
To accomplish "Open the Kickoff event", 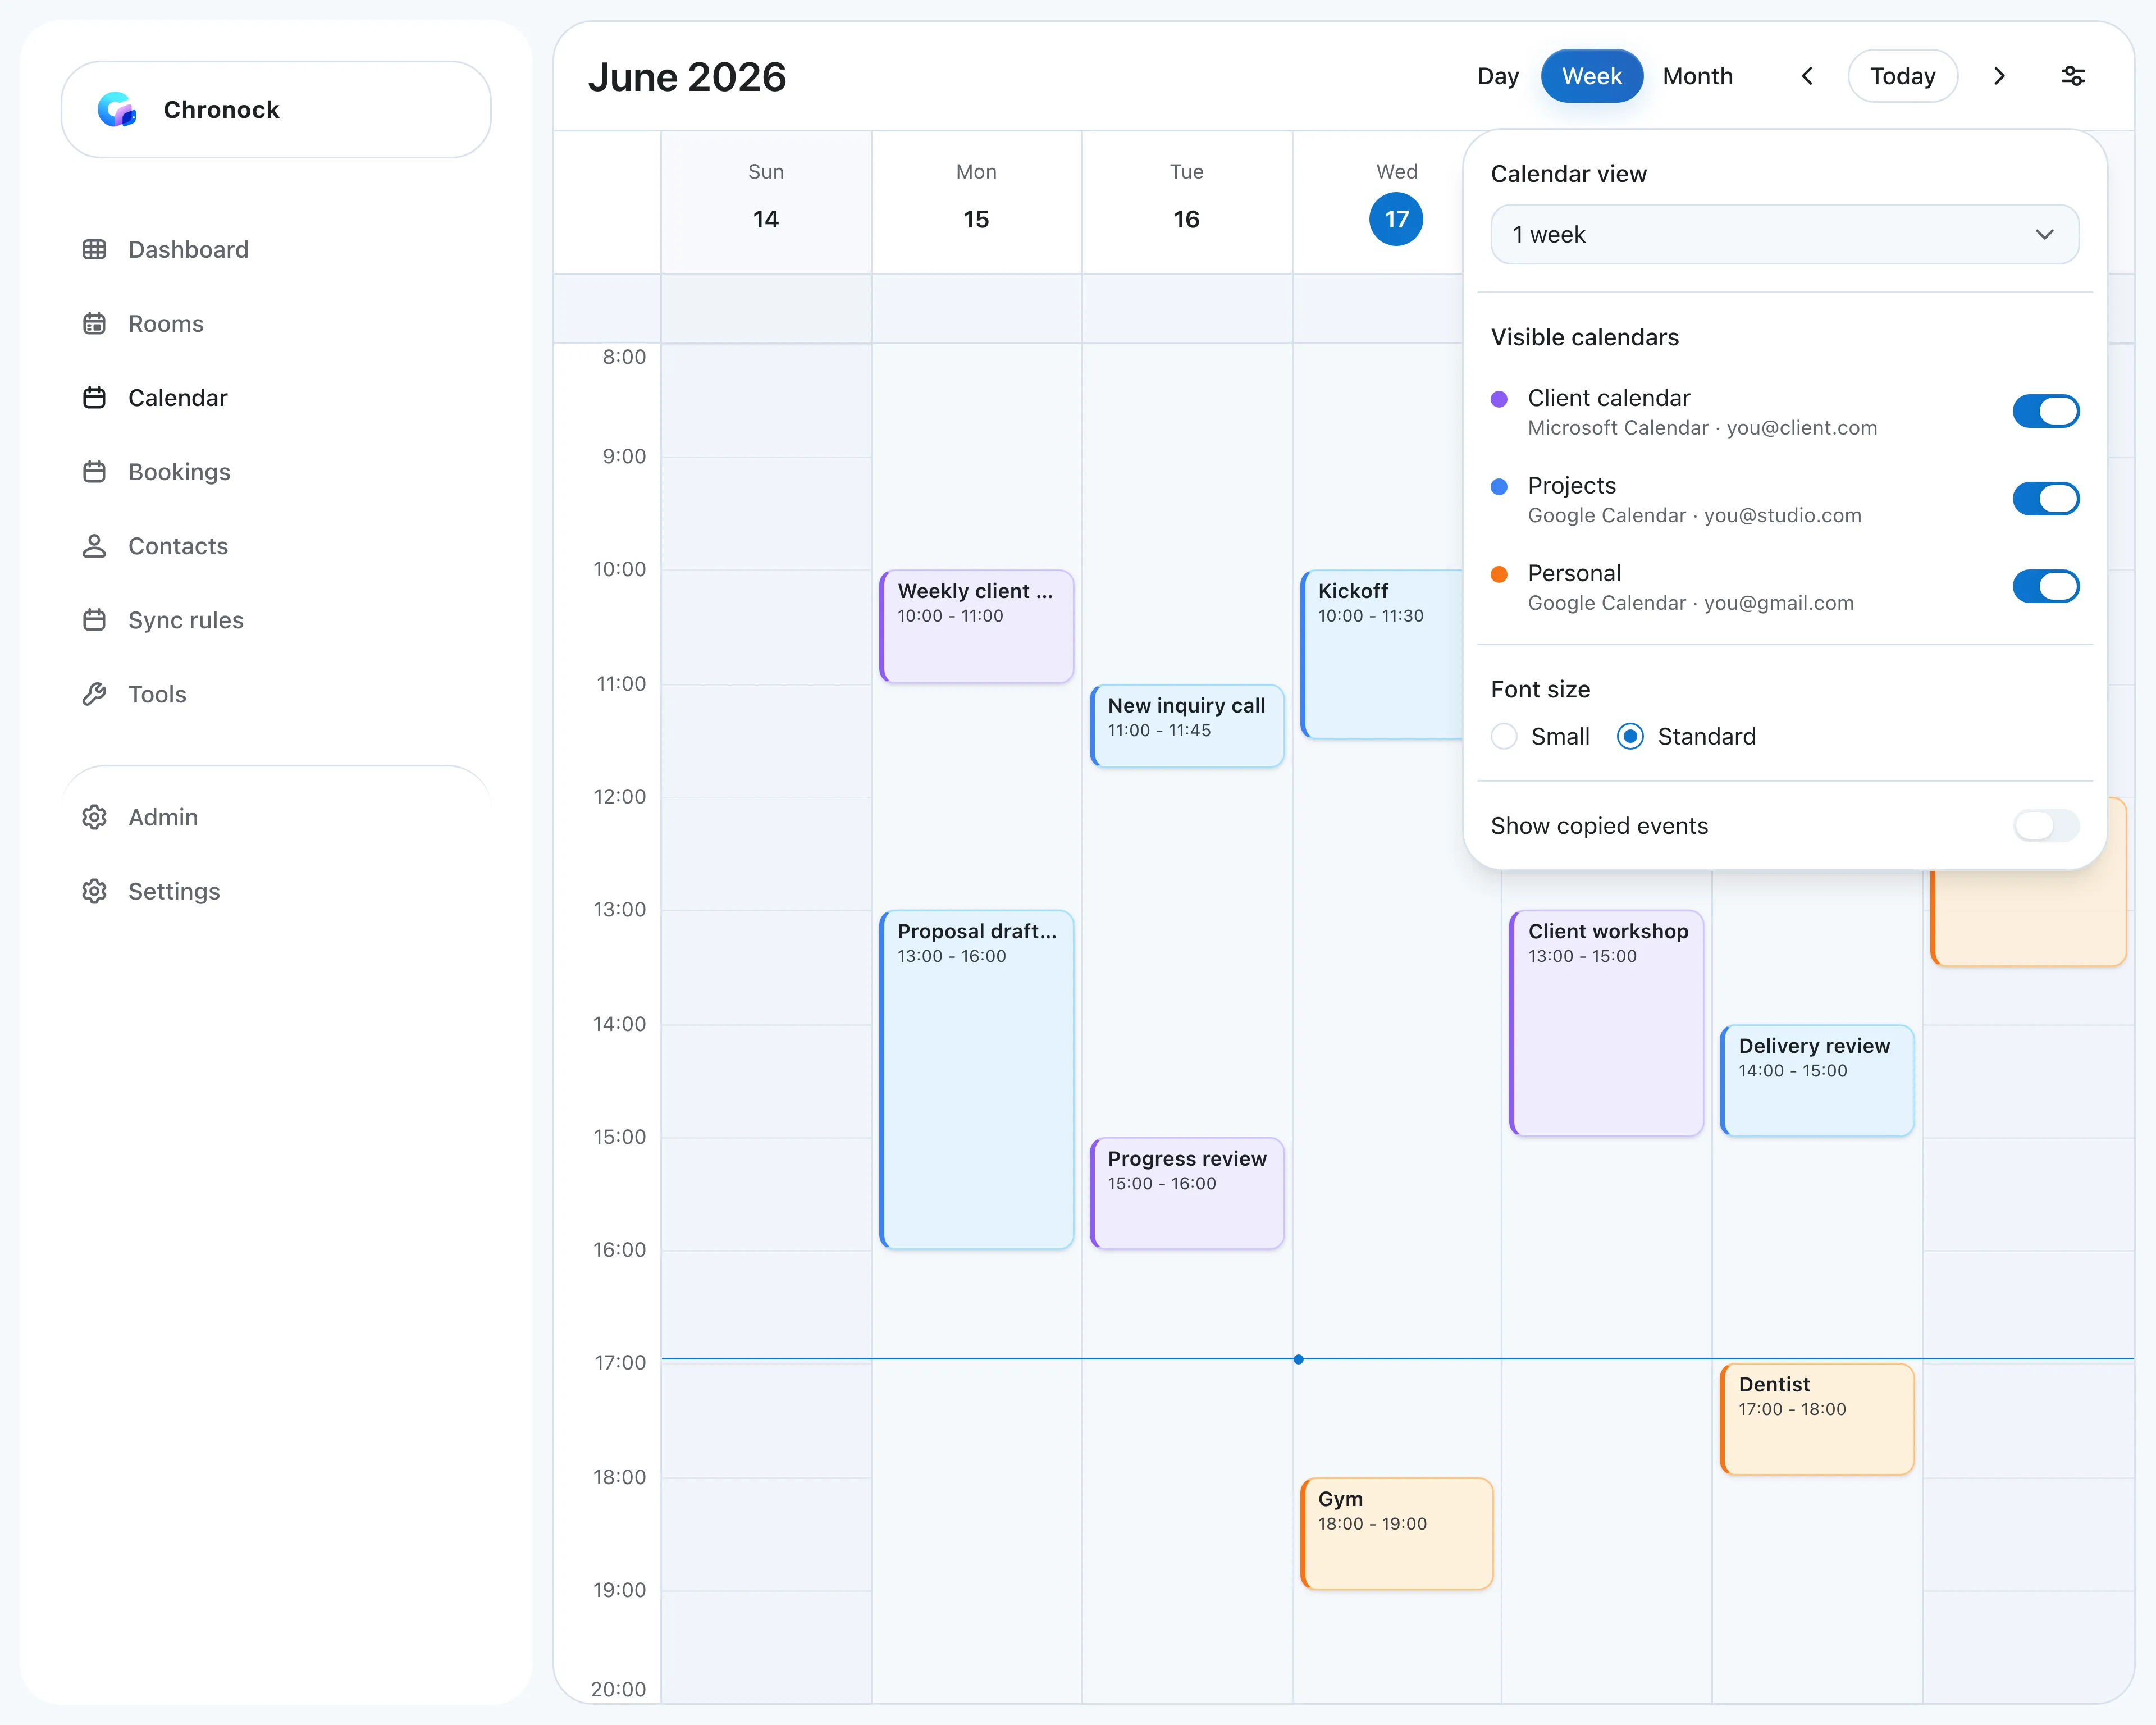I will 1382,654.
